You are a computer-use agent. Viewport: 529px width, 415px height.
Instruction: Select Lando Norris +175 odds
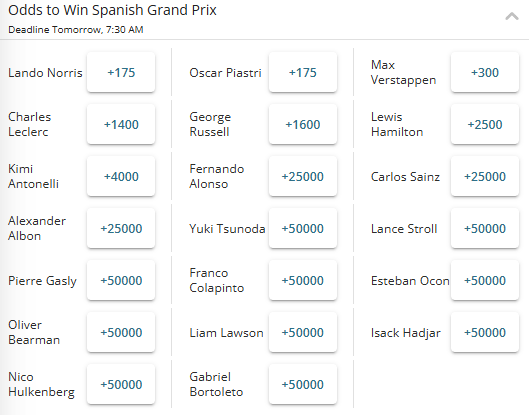pos(121,72)
